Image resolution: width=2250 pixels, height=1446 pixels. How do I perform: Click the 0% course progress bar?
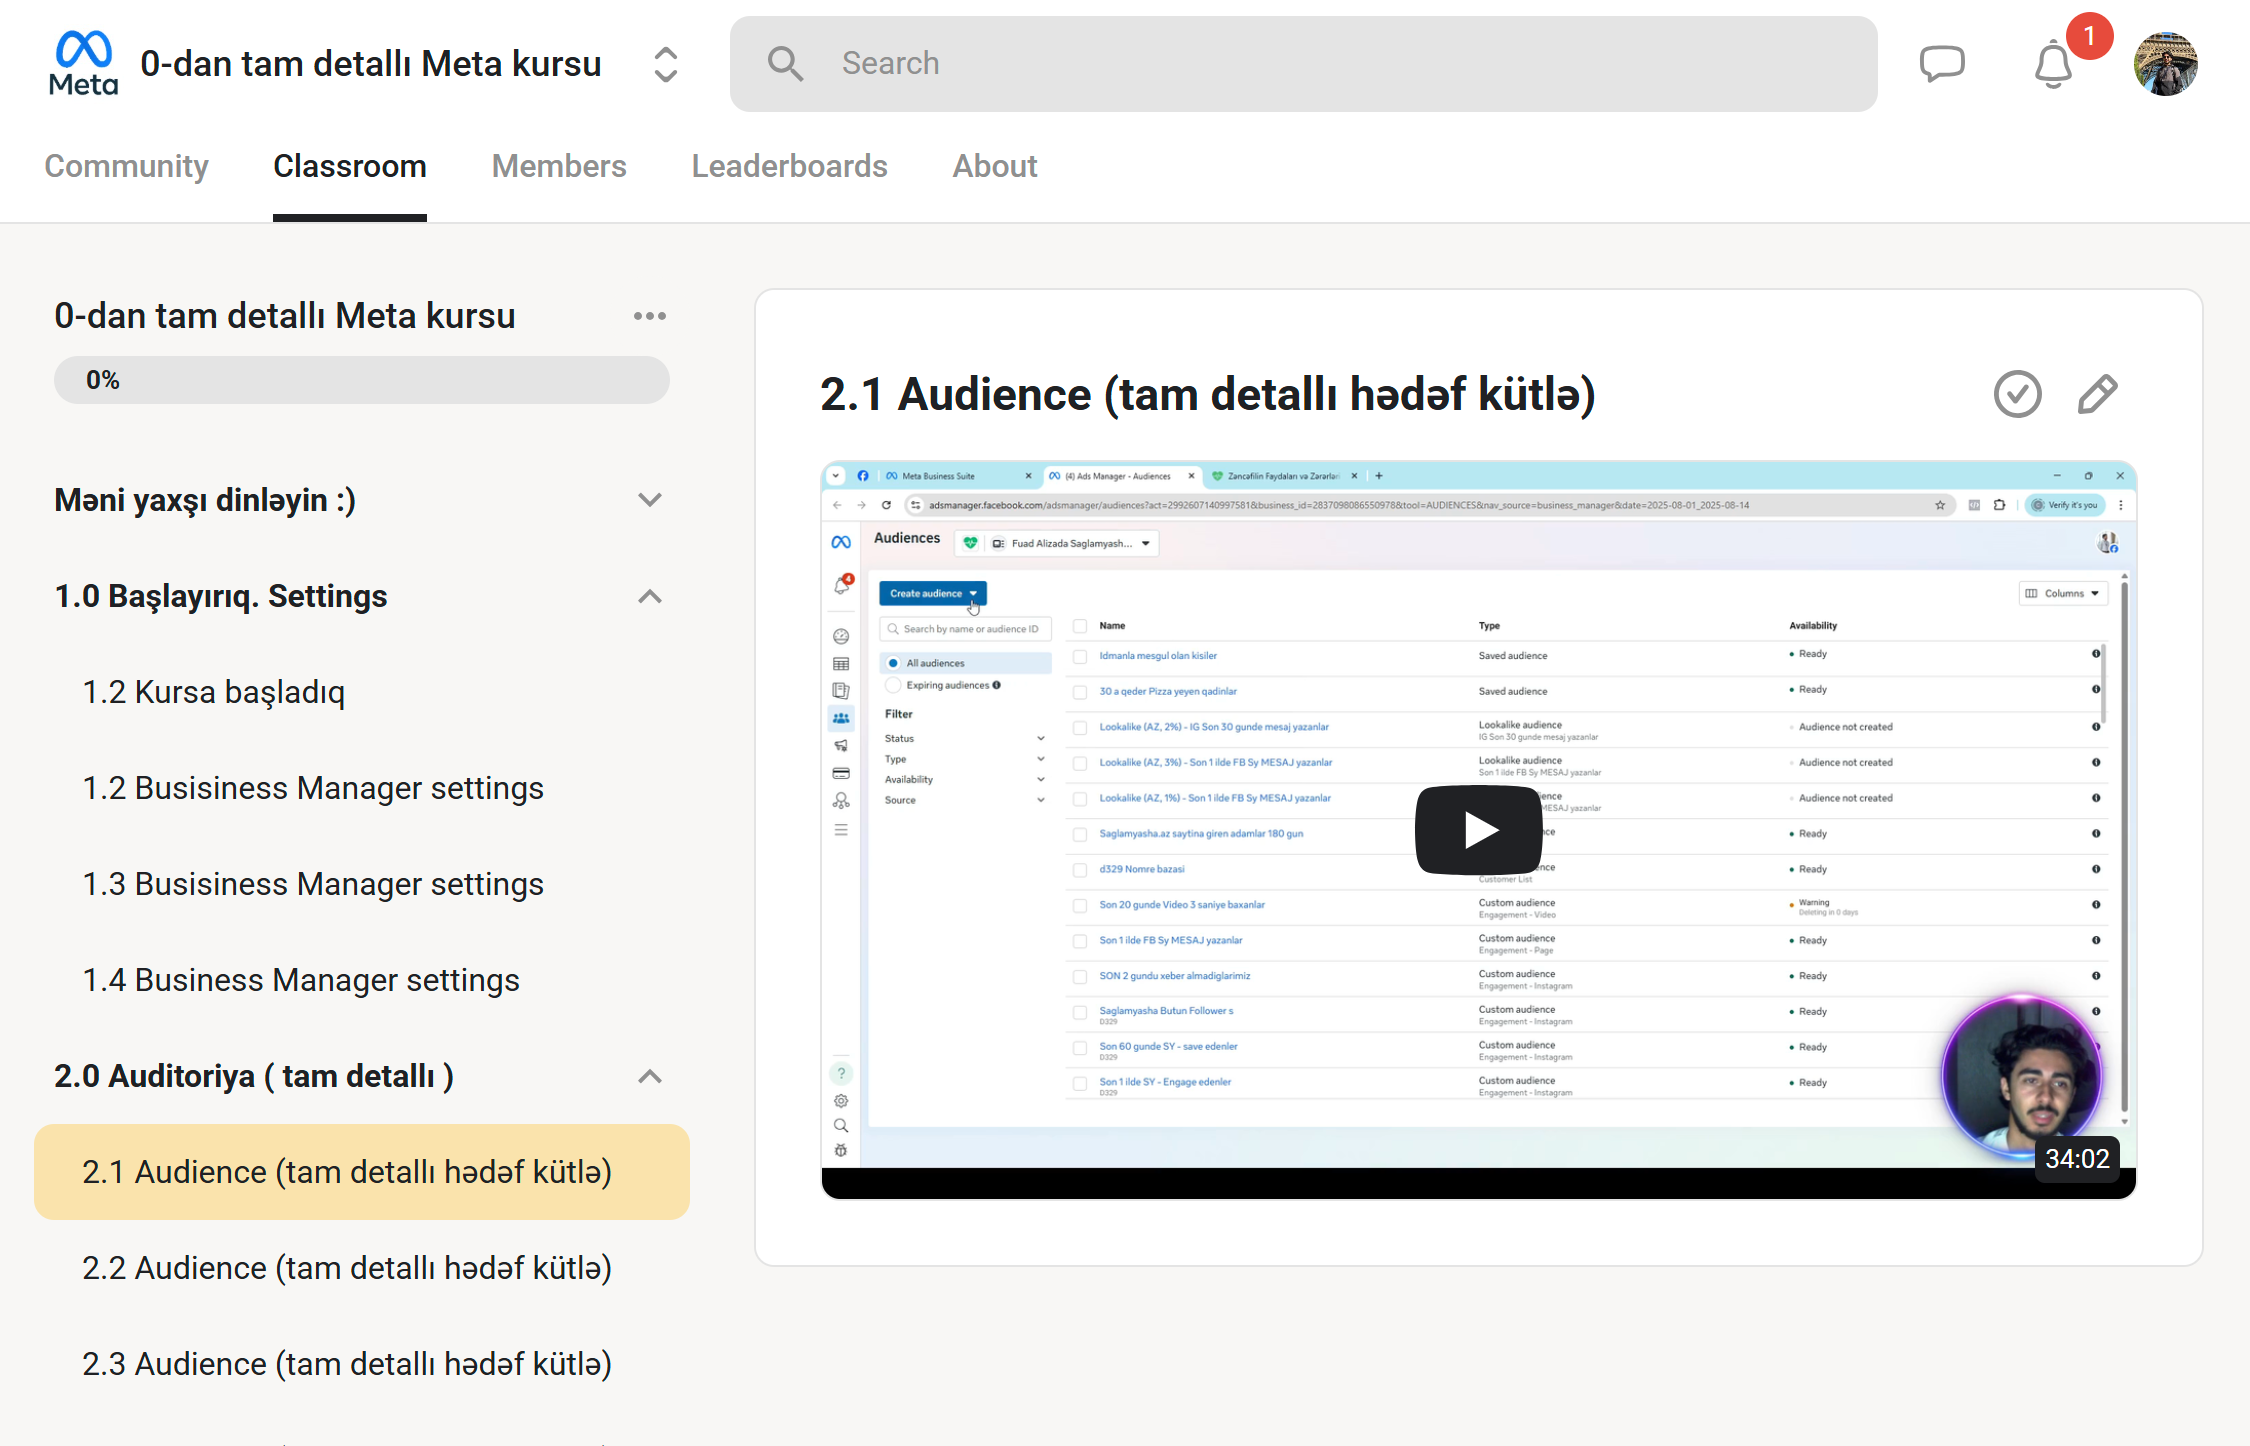point(361,380)
